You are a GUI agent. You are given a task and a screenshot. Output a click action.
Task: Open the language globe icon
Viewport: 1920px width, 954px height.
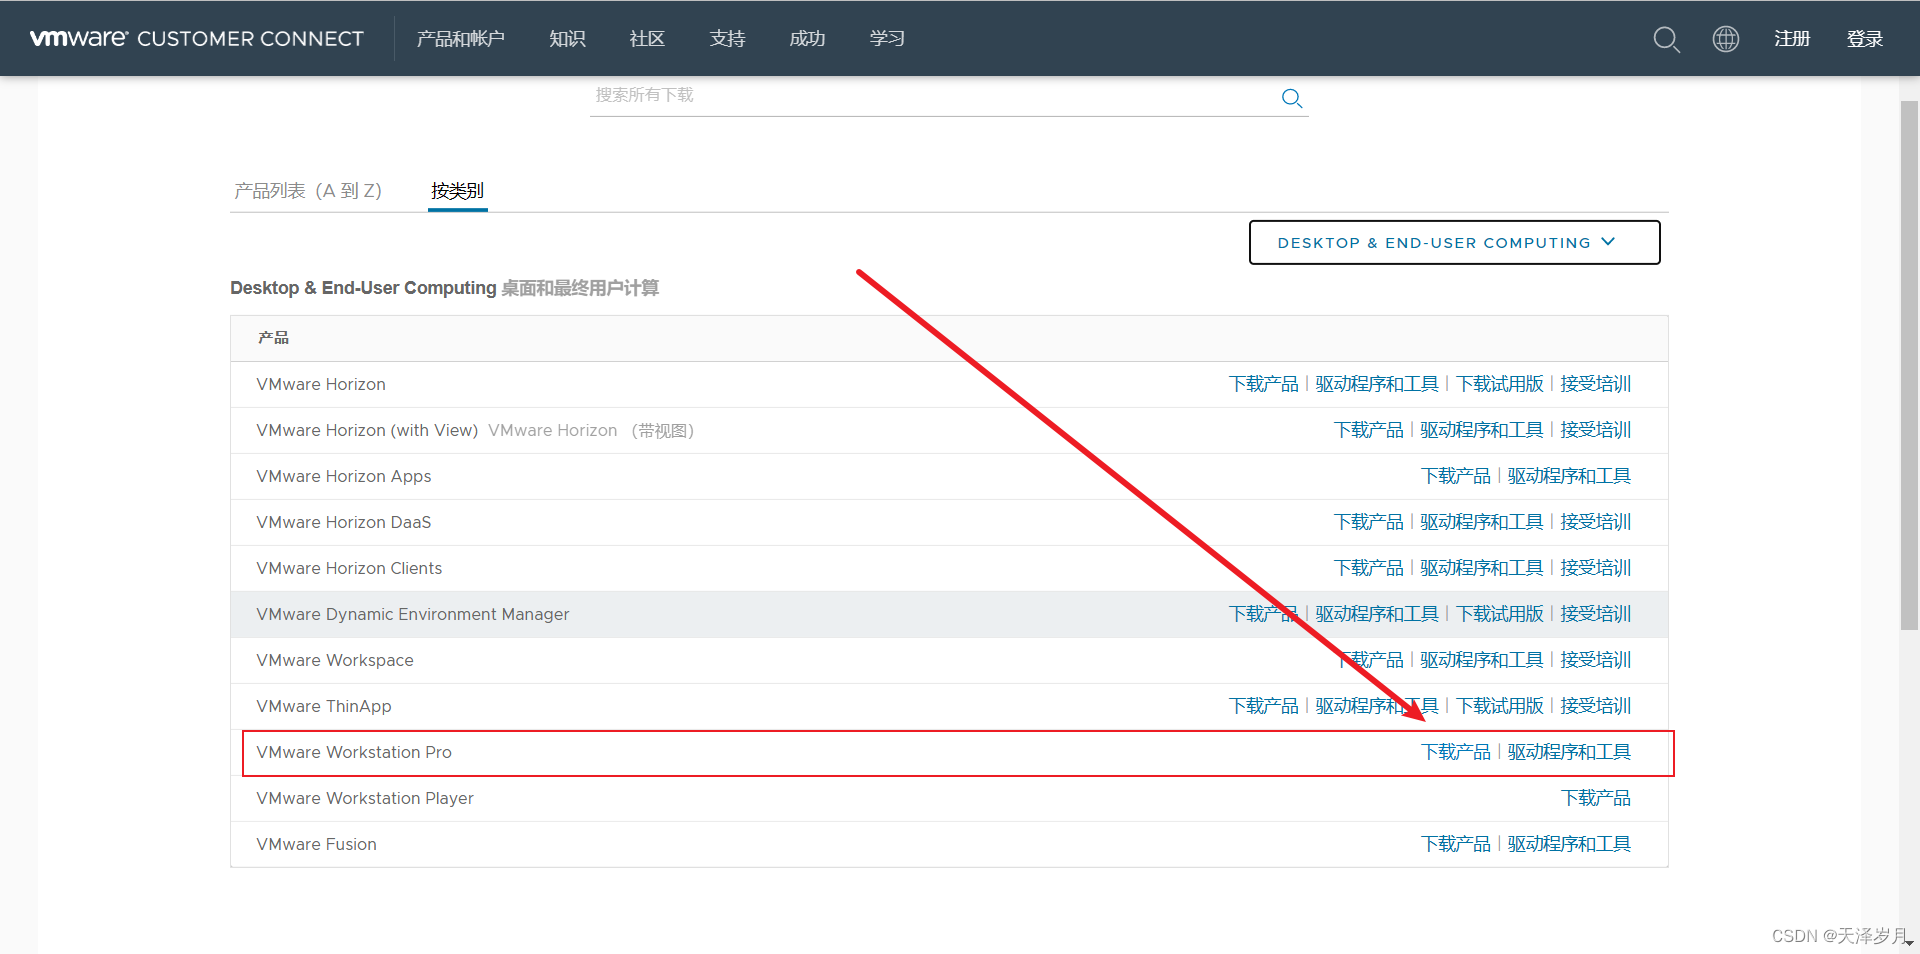(1726, 39)
